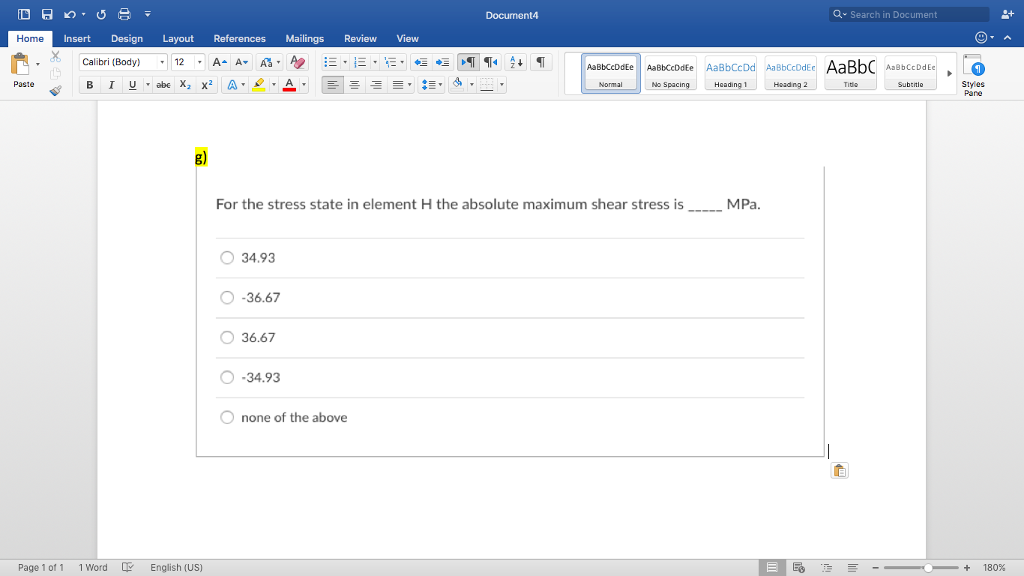
Task: Apply the Normal style
Action: click(611, 73)
